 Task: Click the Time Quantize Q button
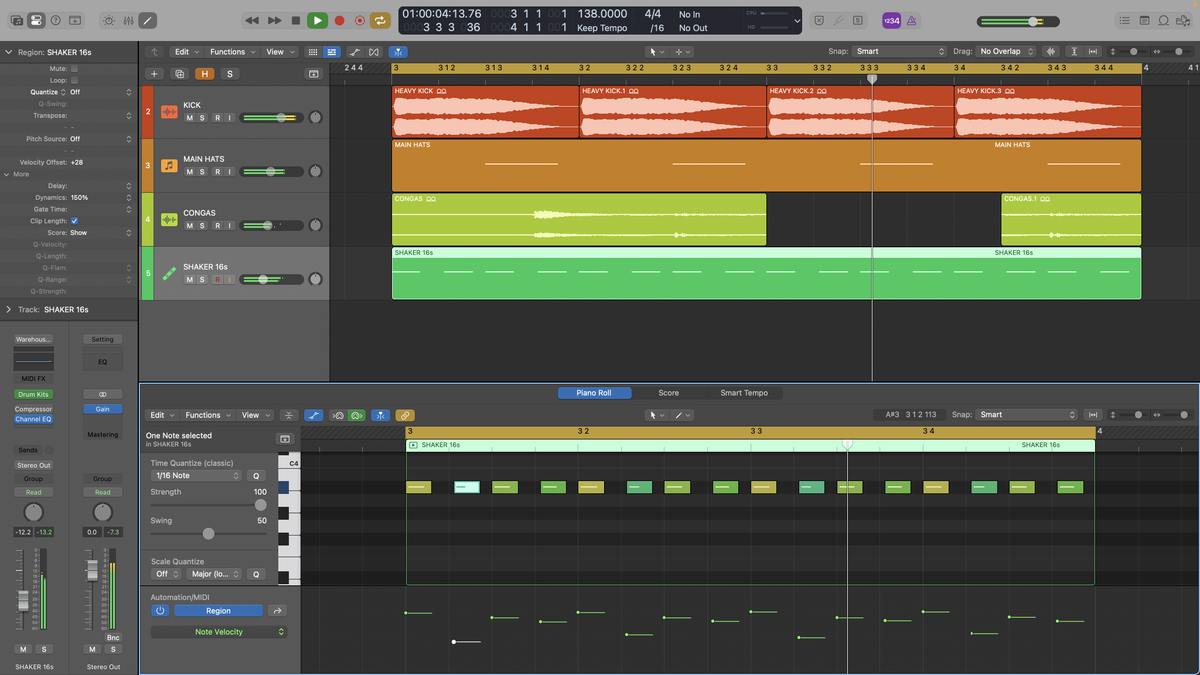click(256, 476)
